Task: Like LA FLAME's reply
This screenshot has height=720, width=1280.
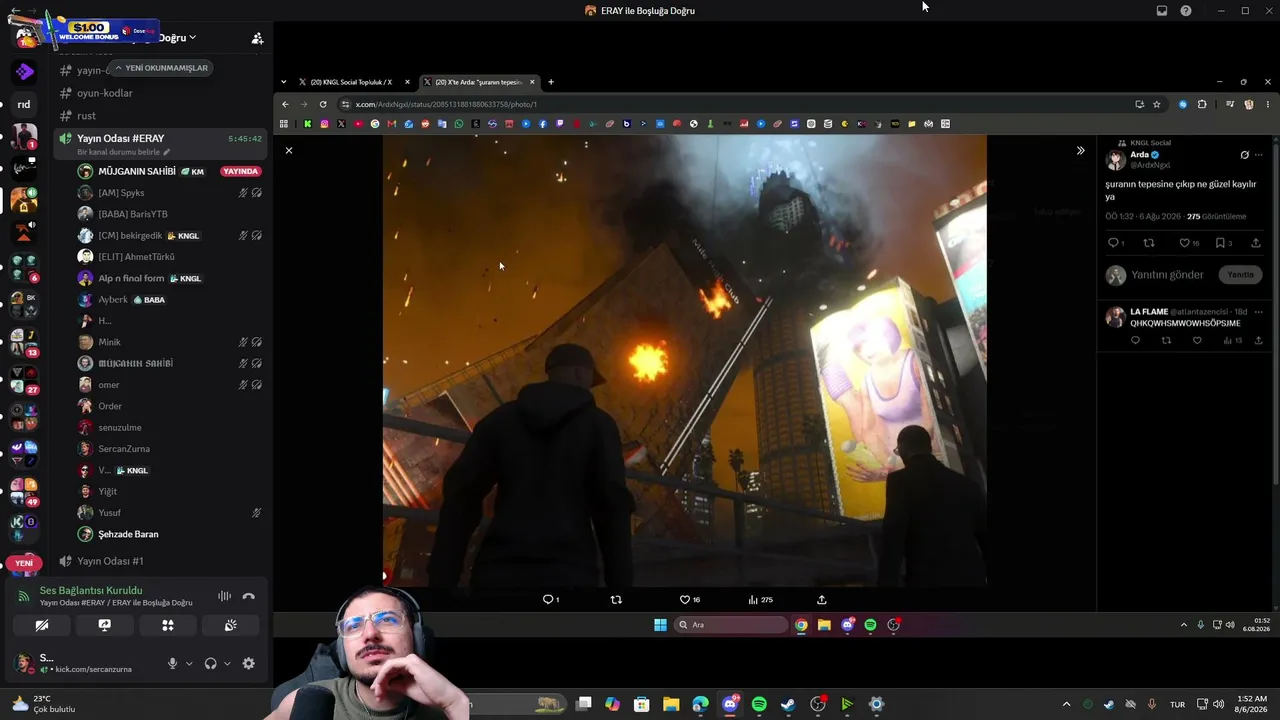Action: tap(1197, 341)
